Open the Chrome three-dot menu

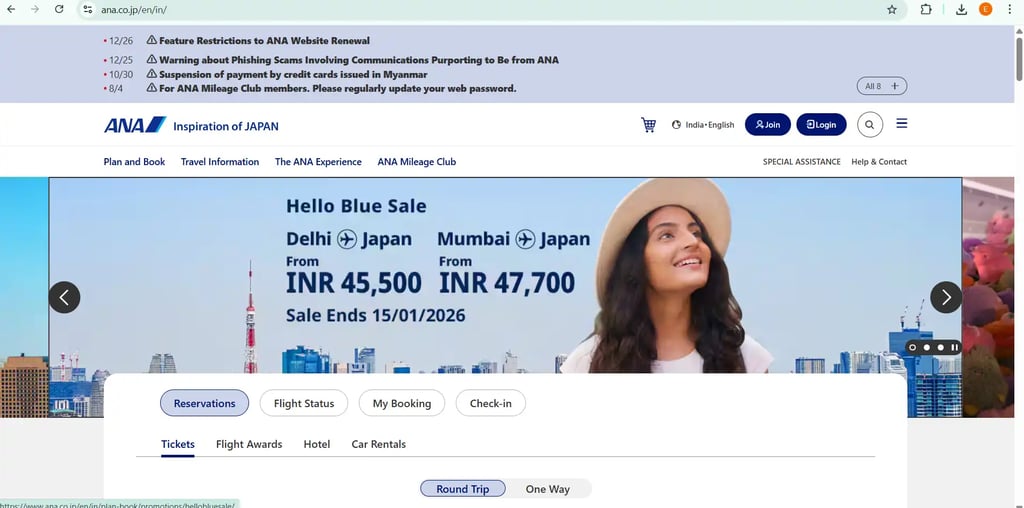click(x=1010, y=10)
